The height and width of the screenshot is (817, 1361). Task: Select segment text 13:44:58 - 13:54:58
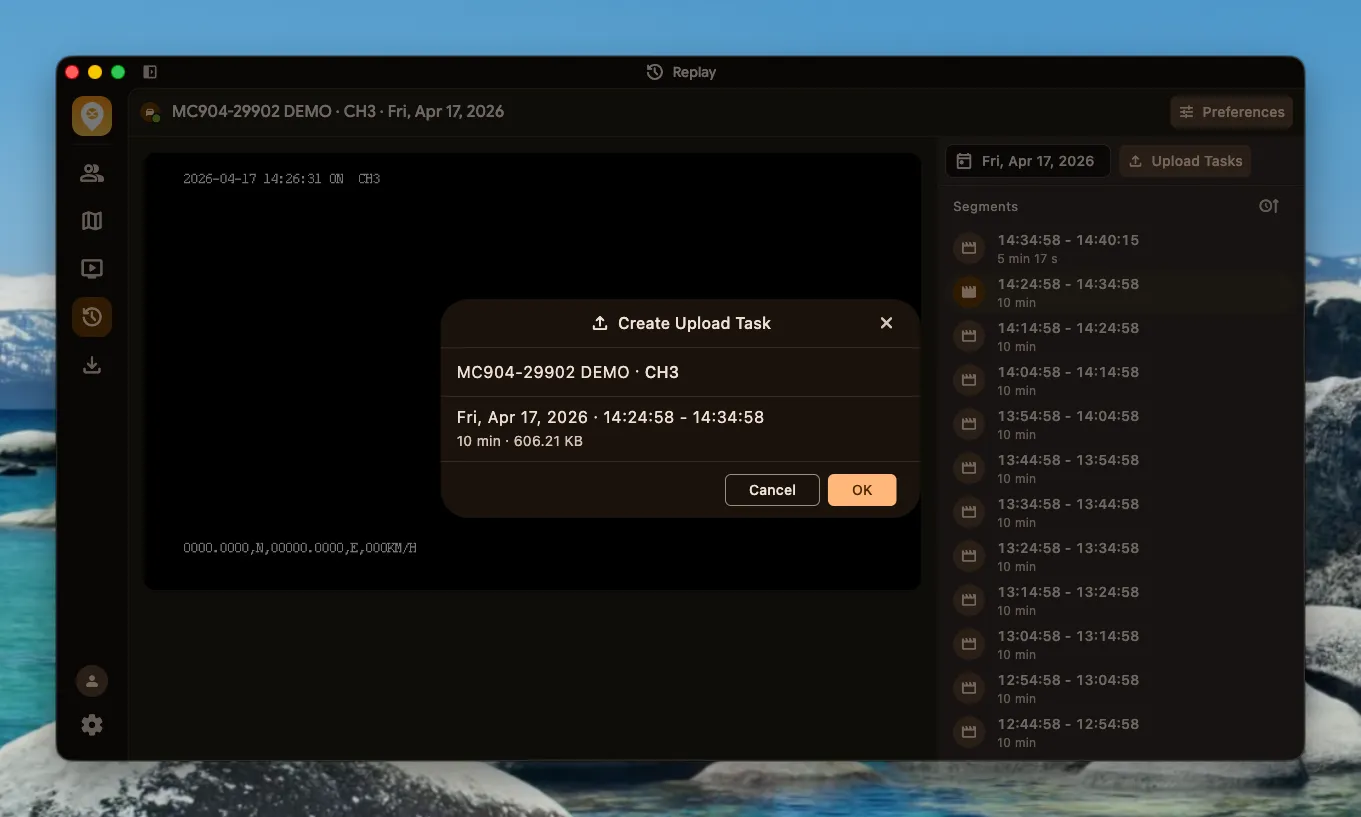point(1068,460)
